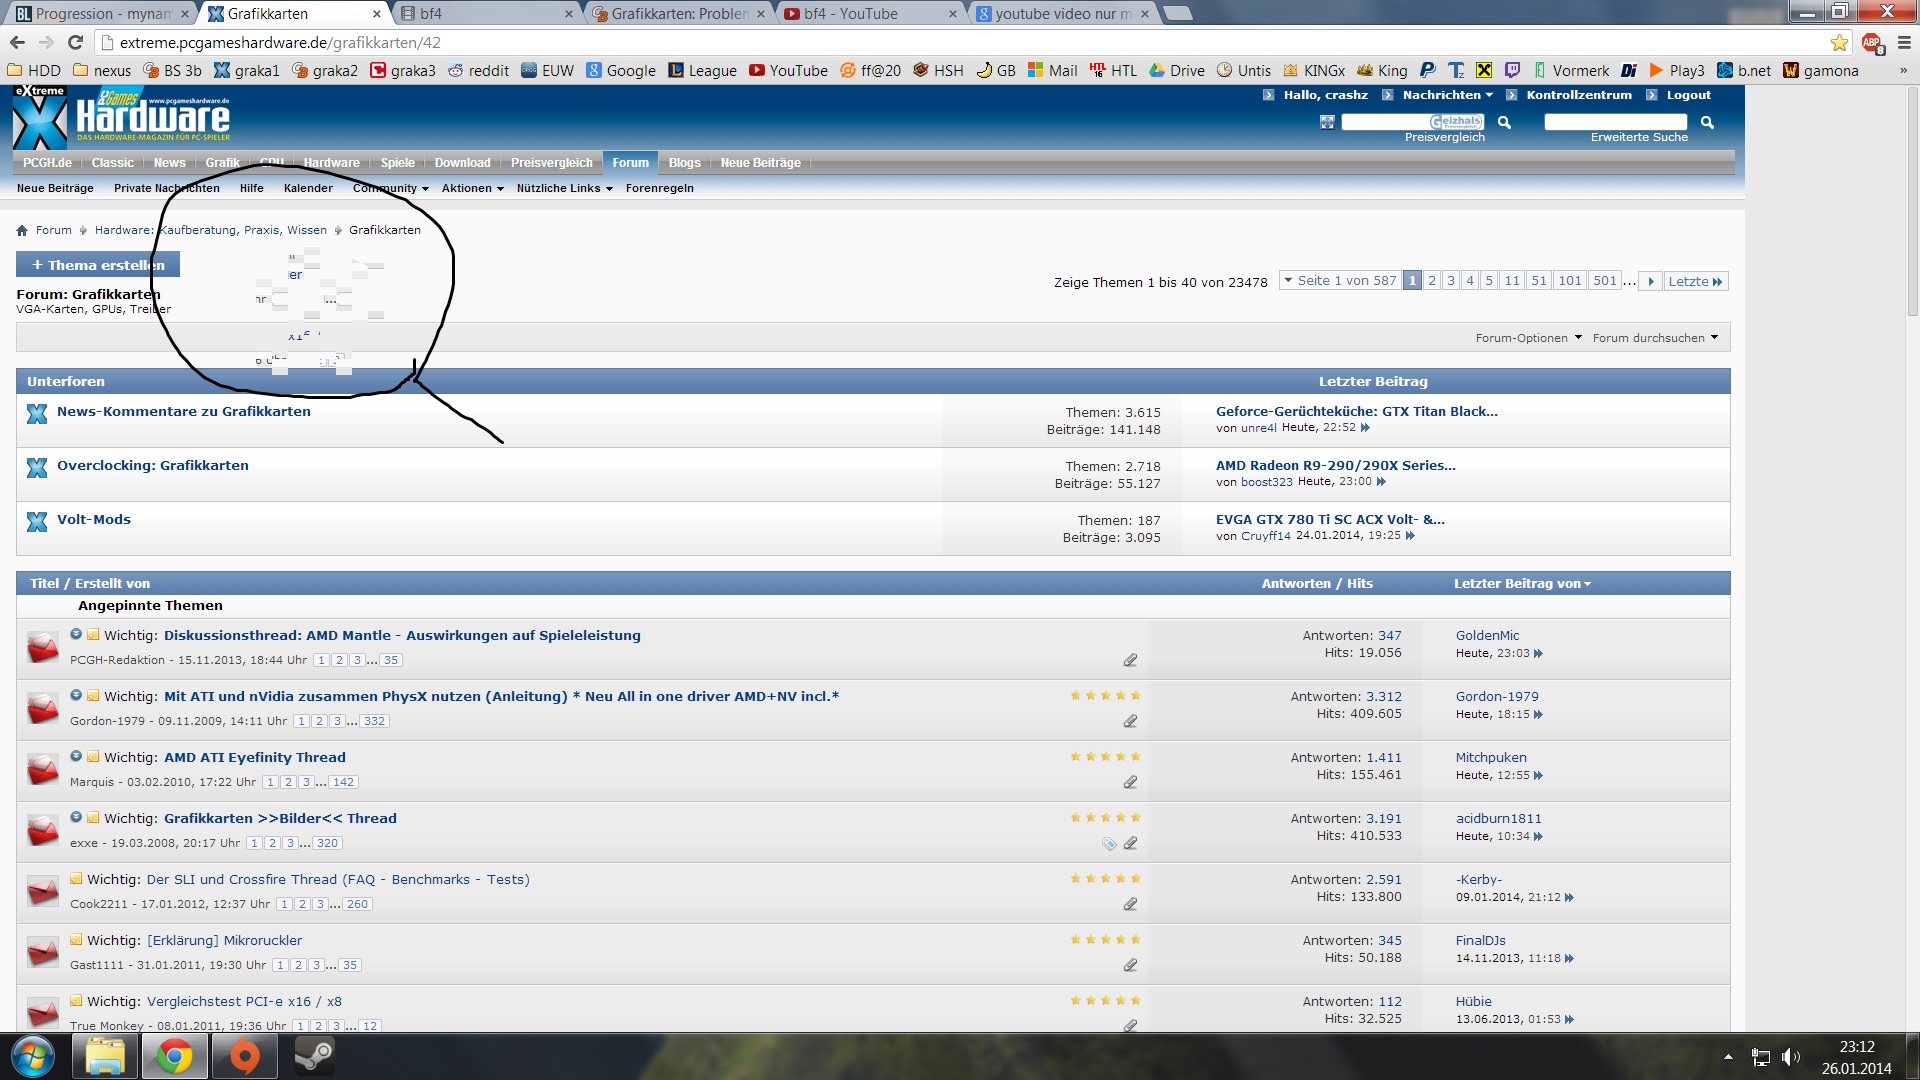Open the Seite 1 von 587 page selector
Image resolution: width=1920 pixels, height=1080 pixels.
coord(1339,281)
